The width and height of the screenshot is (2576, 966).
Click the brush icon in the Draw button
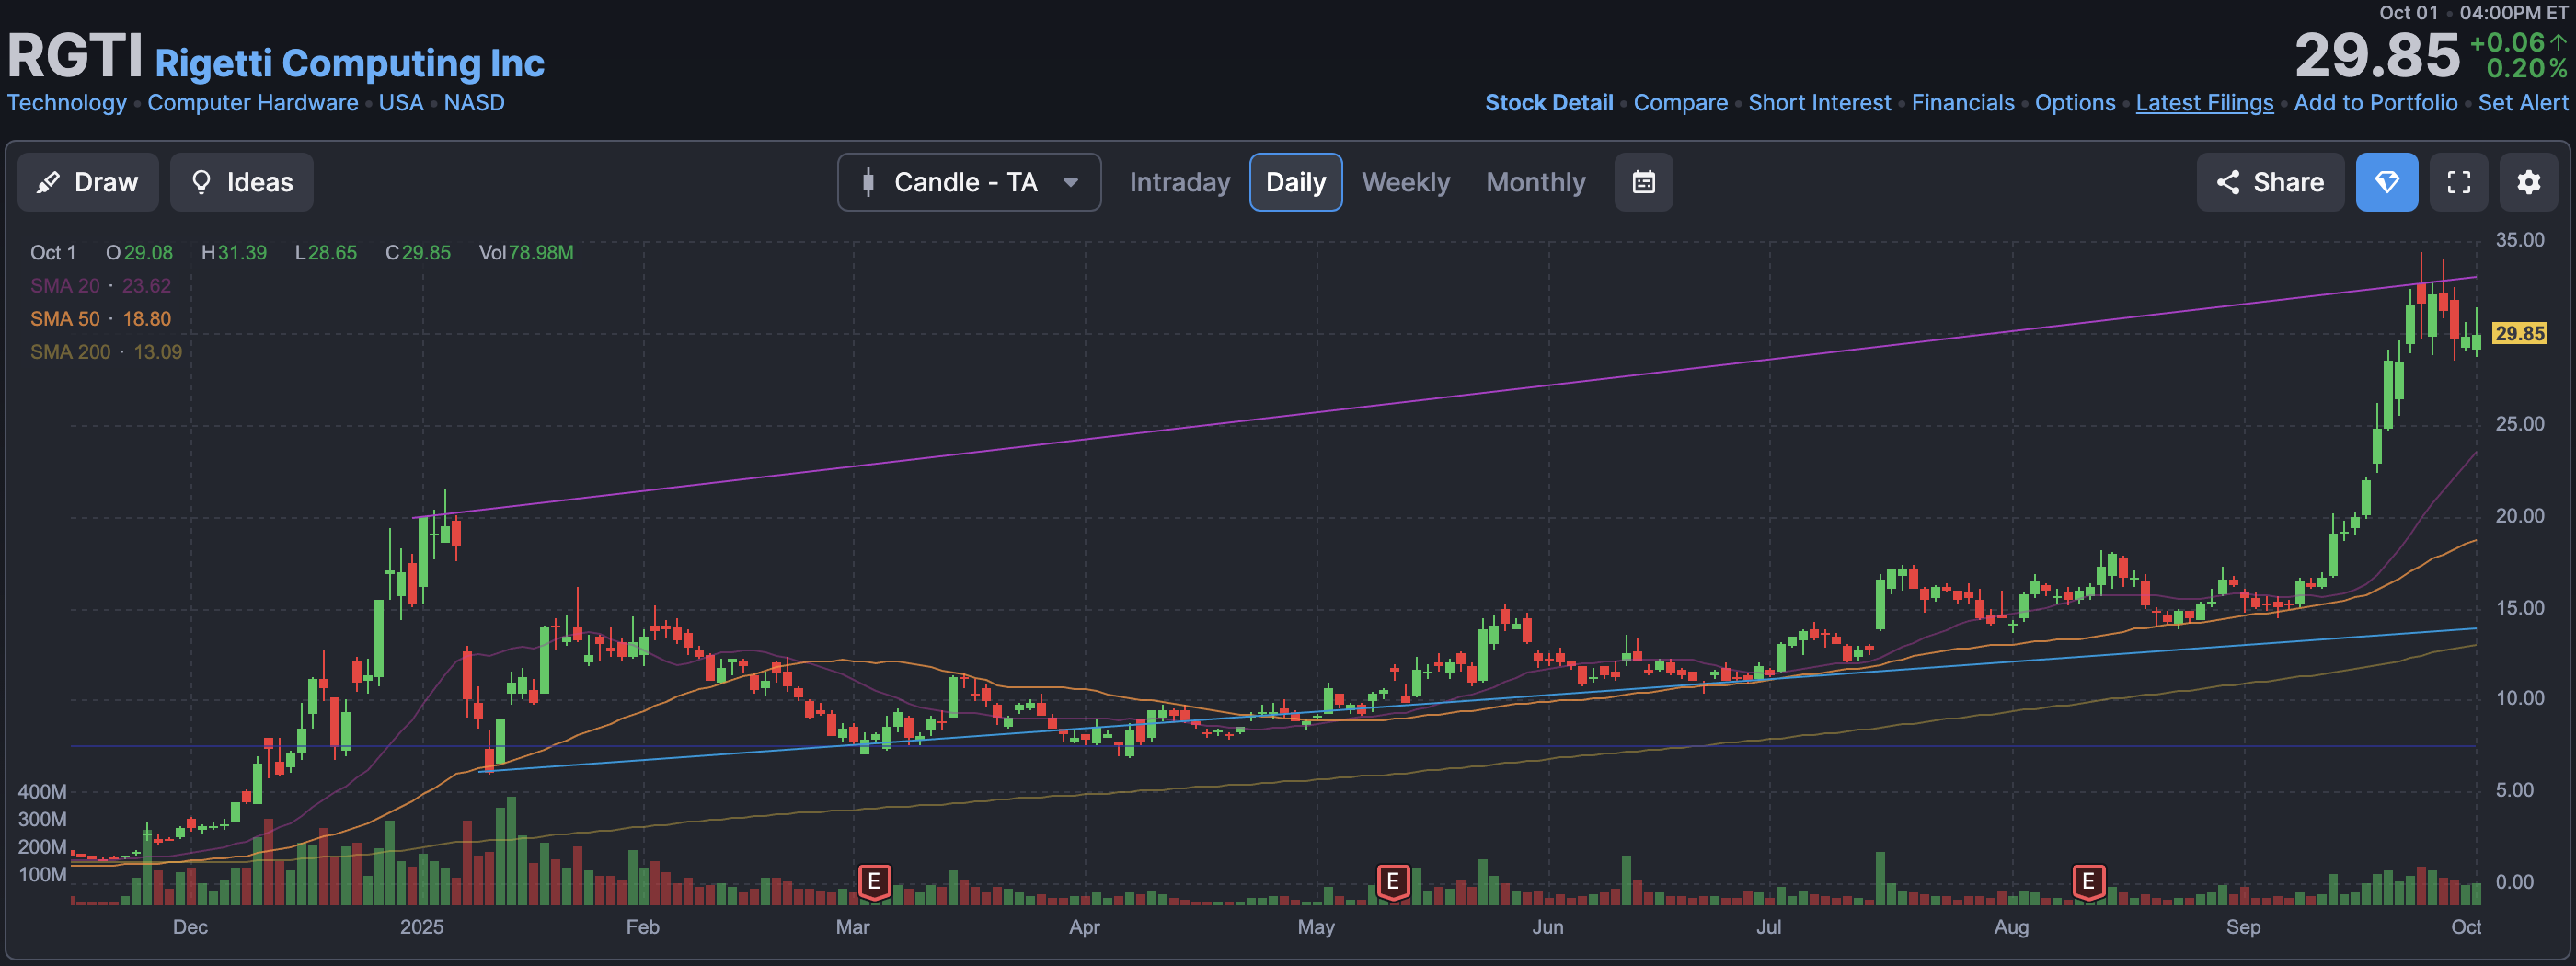(48, 182)
